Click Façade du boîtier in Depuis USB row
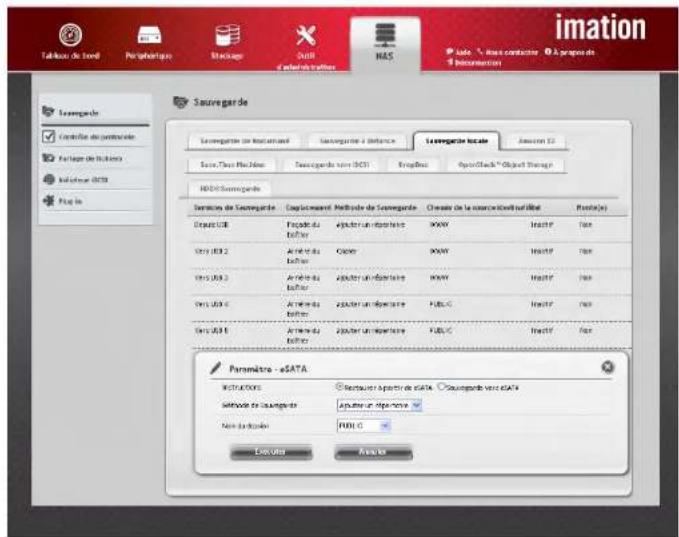Image resolution: width=679 pixels, height=537 pixels. click(303, 230)
